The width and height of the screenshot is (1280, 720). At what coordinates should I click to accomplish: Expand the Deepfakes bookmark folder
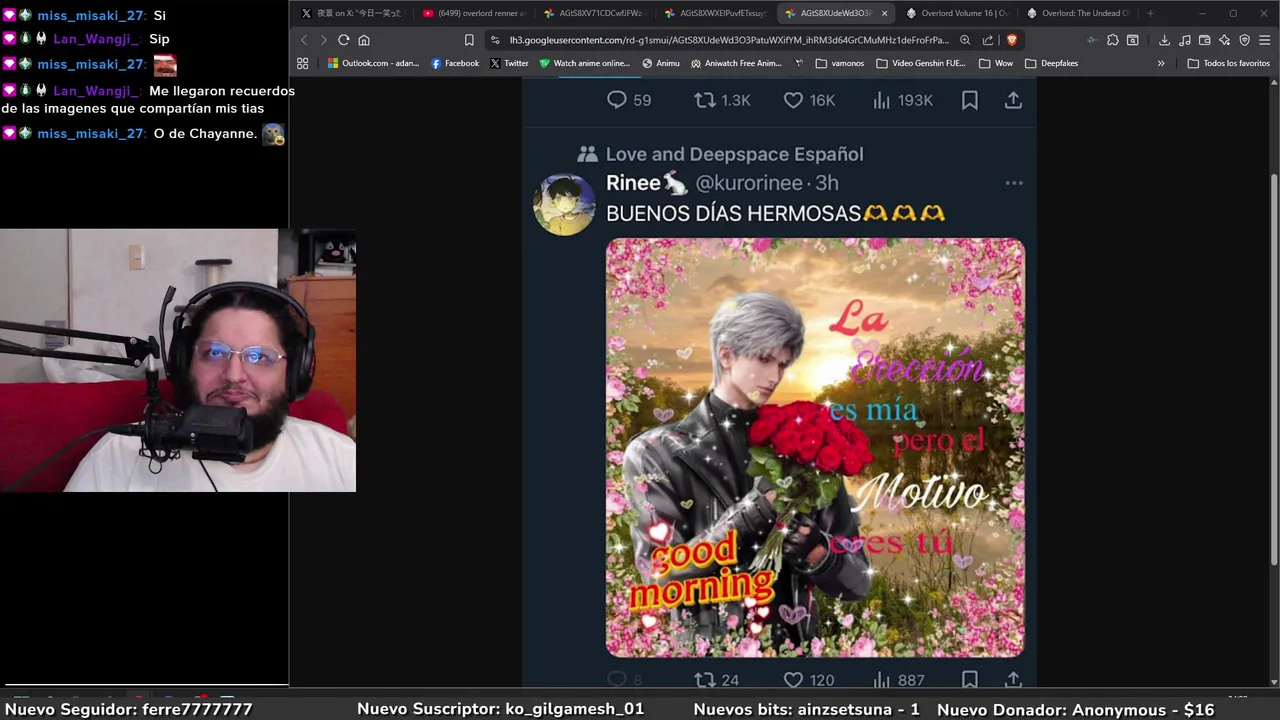click(x=1051, y=63)
